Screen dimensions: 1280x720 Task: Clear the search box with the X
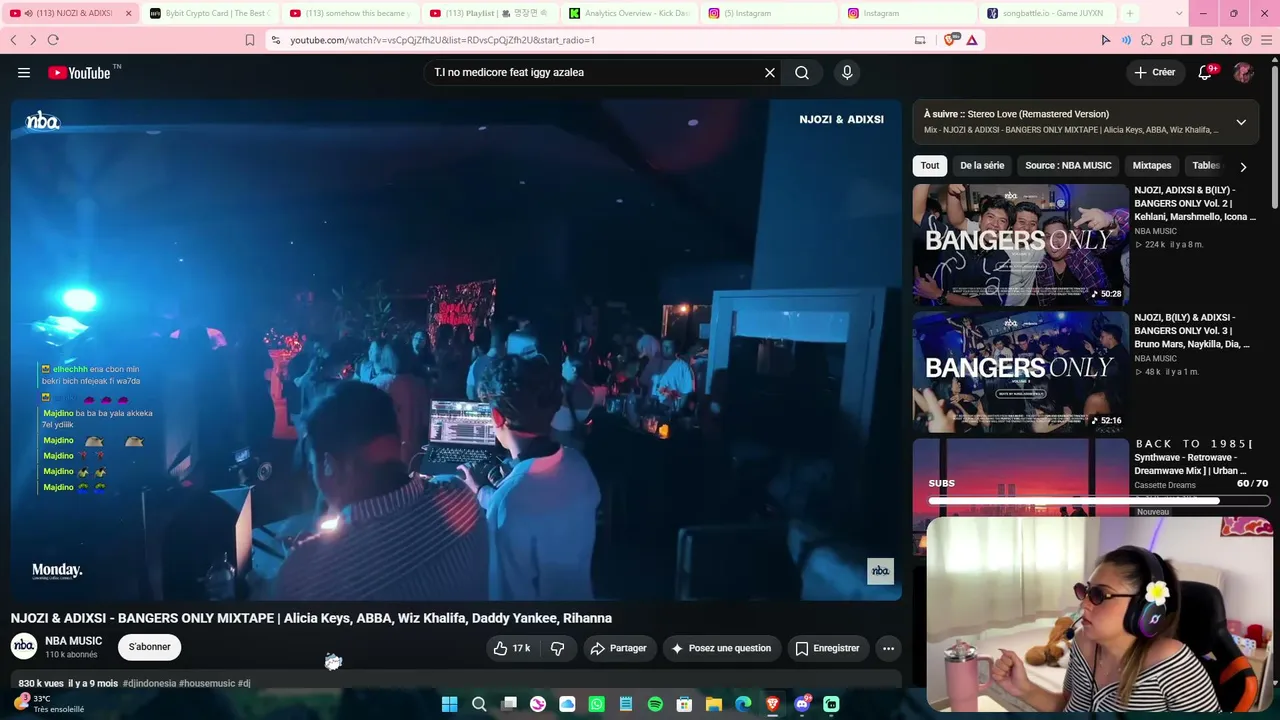tap(770, 73)
